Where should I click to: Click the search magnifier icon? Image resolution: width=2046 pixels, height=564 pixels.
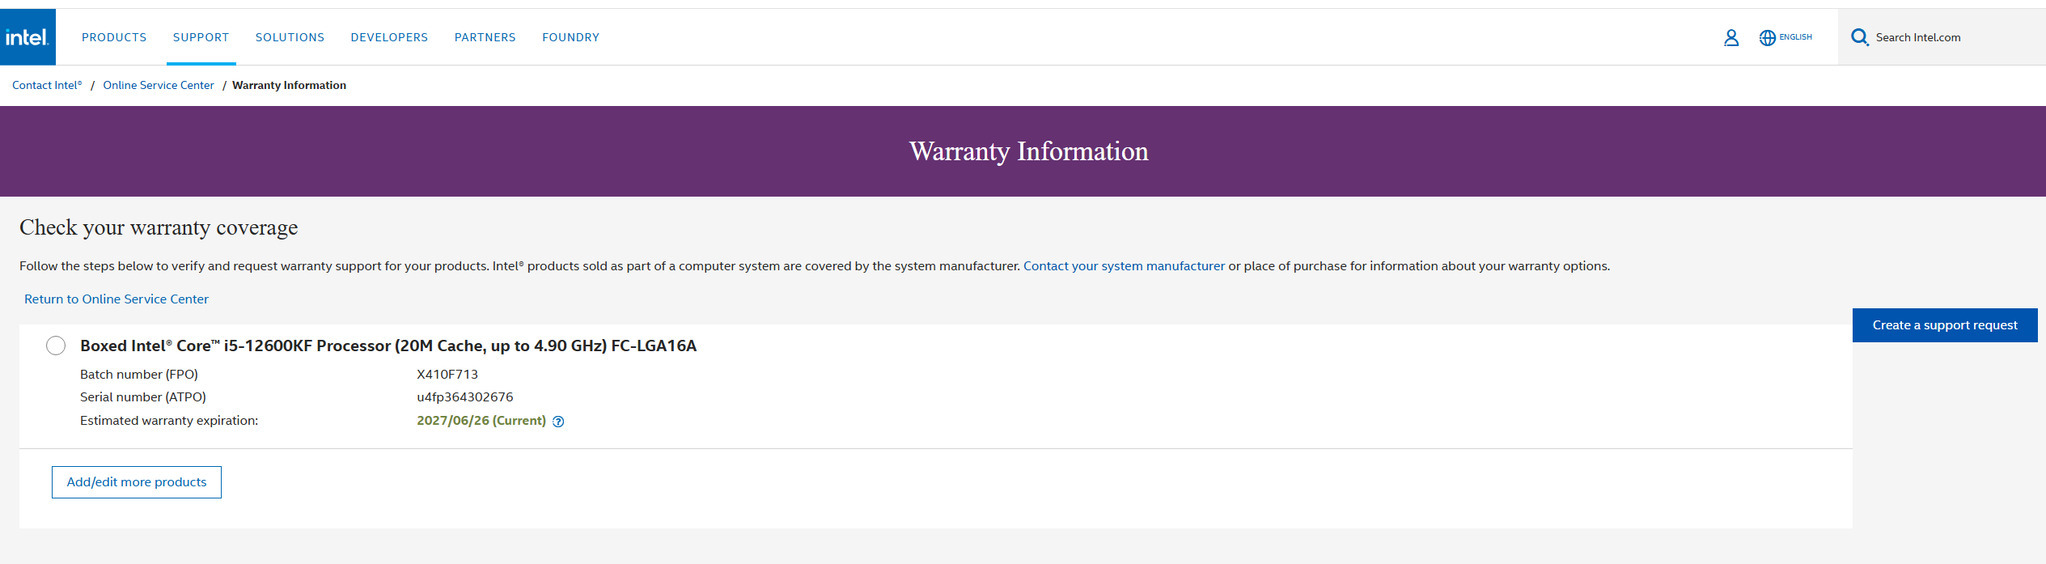coord(1859,38)
